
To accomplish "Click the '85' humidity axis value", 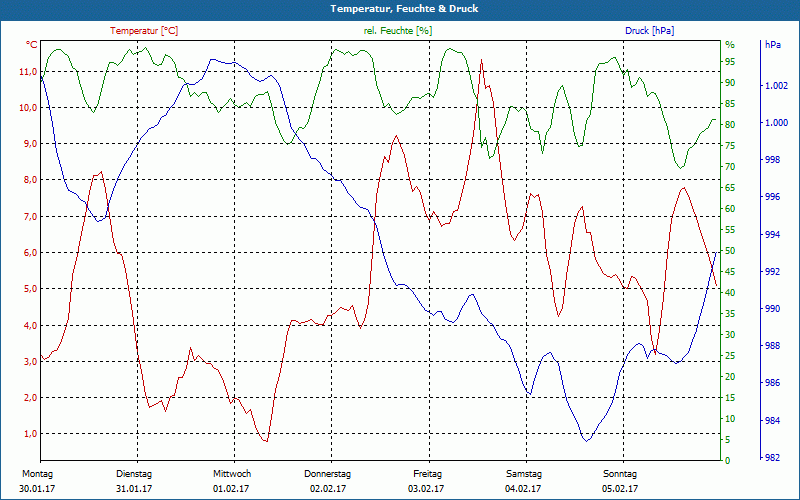I will point(730,104).
